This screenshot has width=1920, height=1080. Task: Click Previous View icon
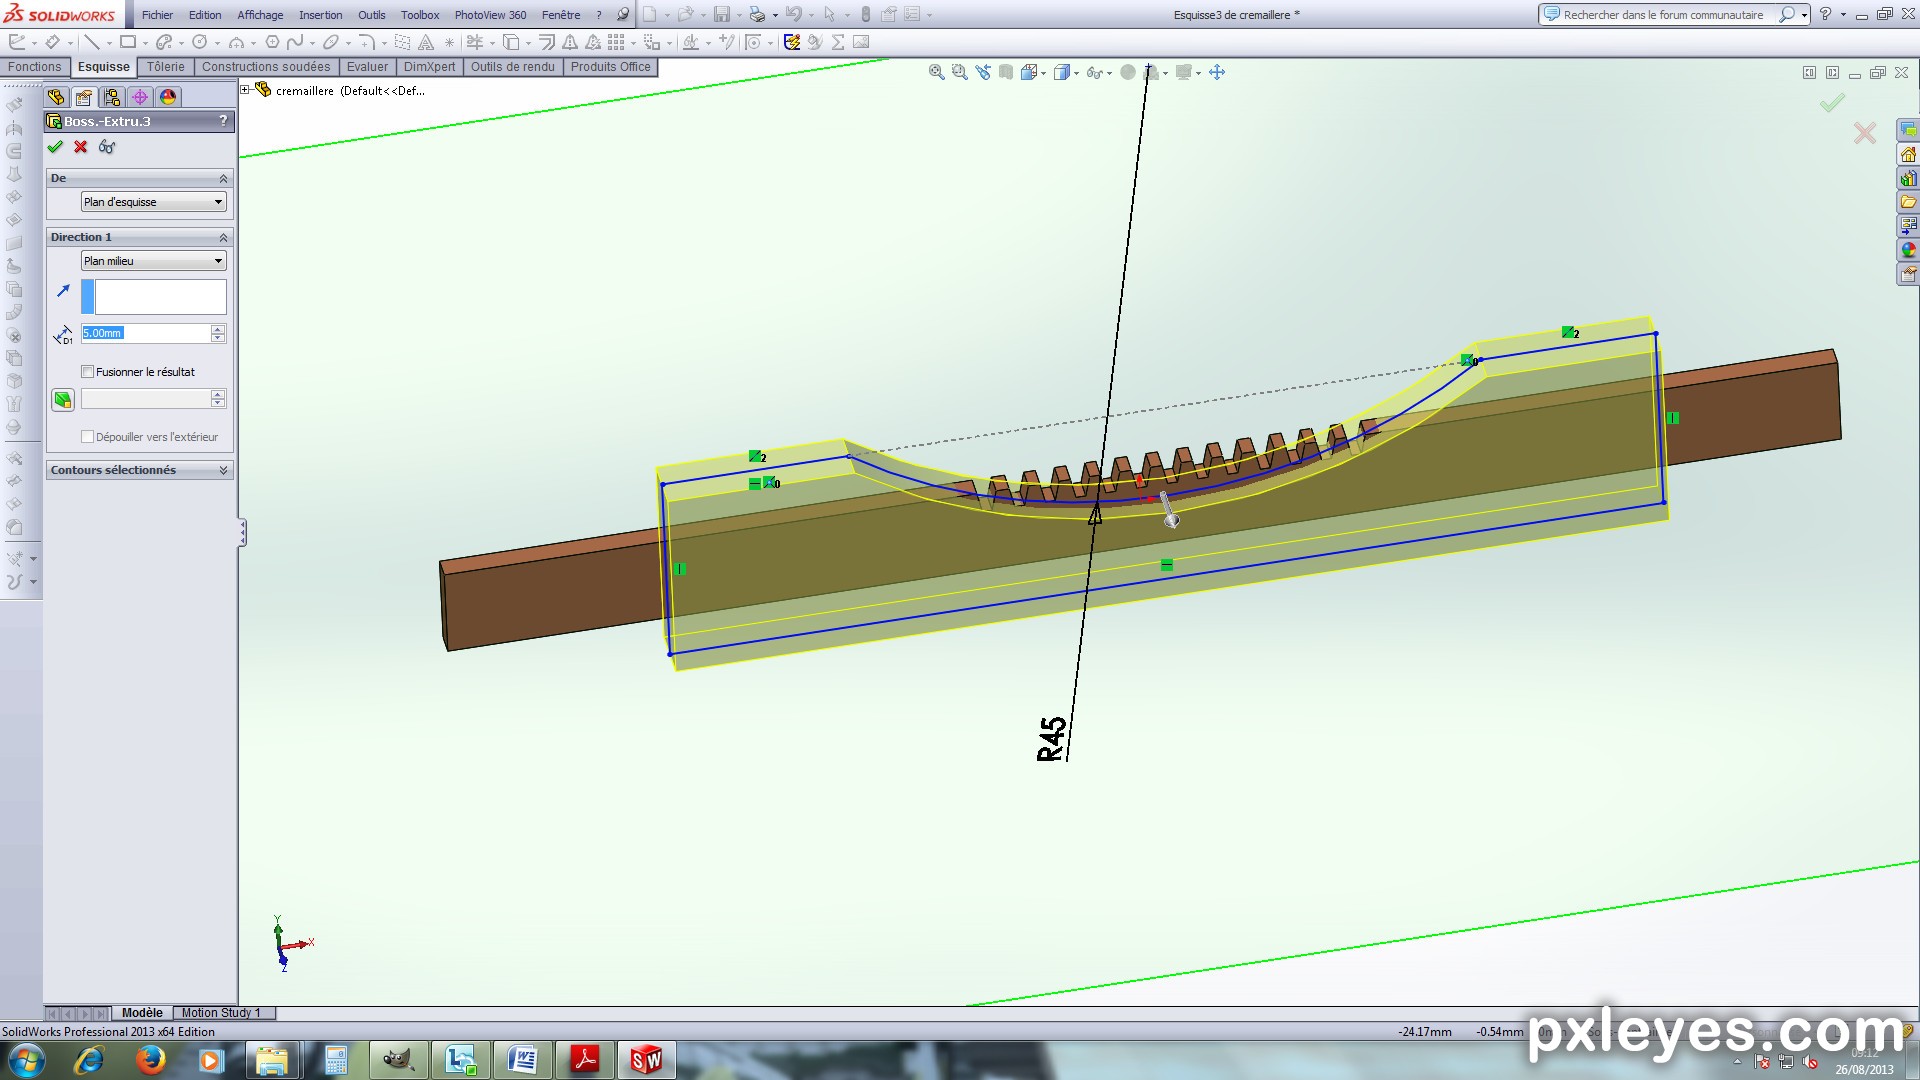pos(983,72)
